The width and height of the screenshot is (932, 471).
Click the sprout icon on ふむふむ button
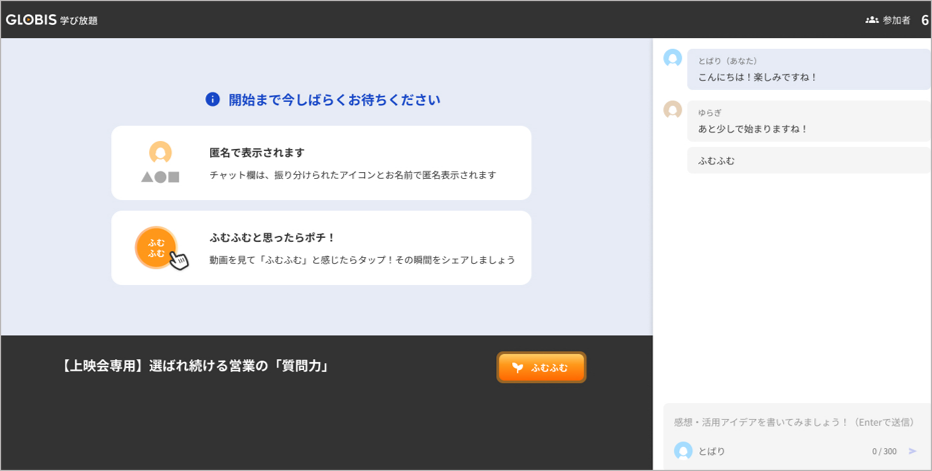tap(518, 368)
